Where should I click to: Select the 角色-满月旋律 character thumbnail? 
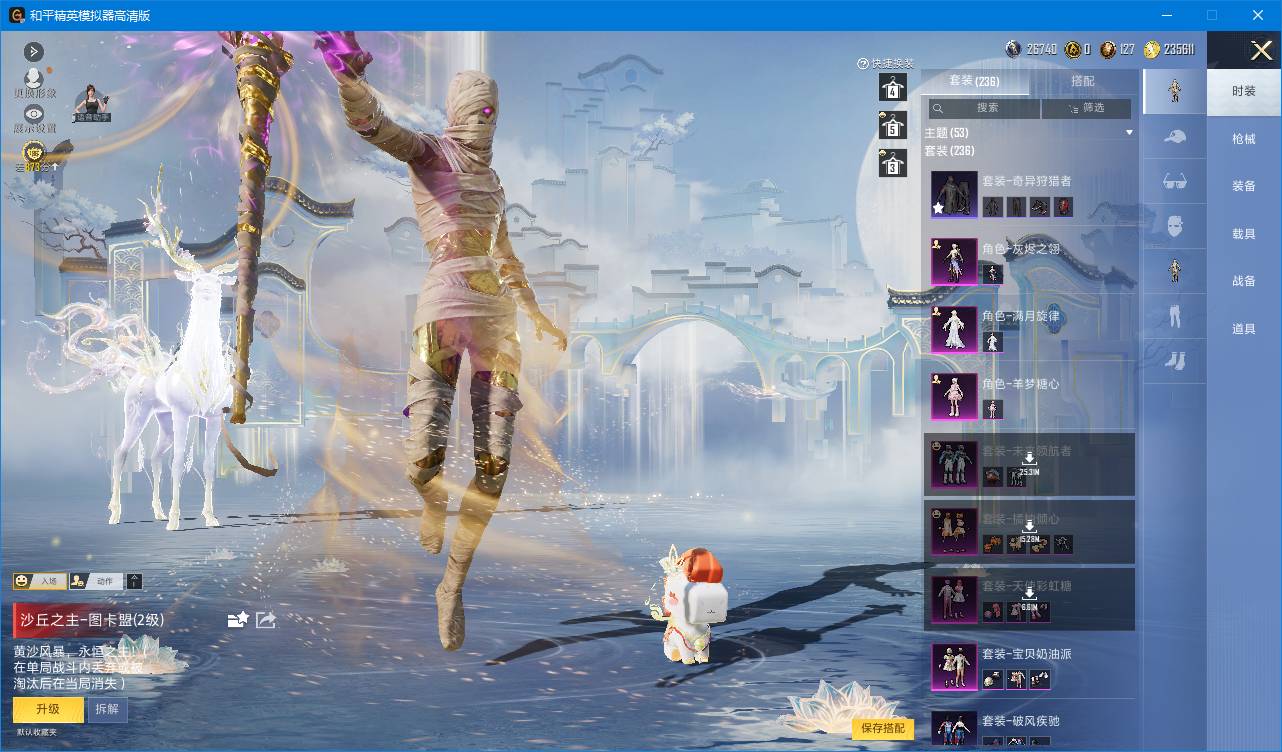(x=954, y=329)
